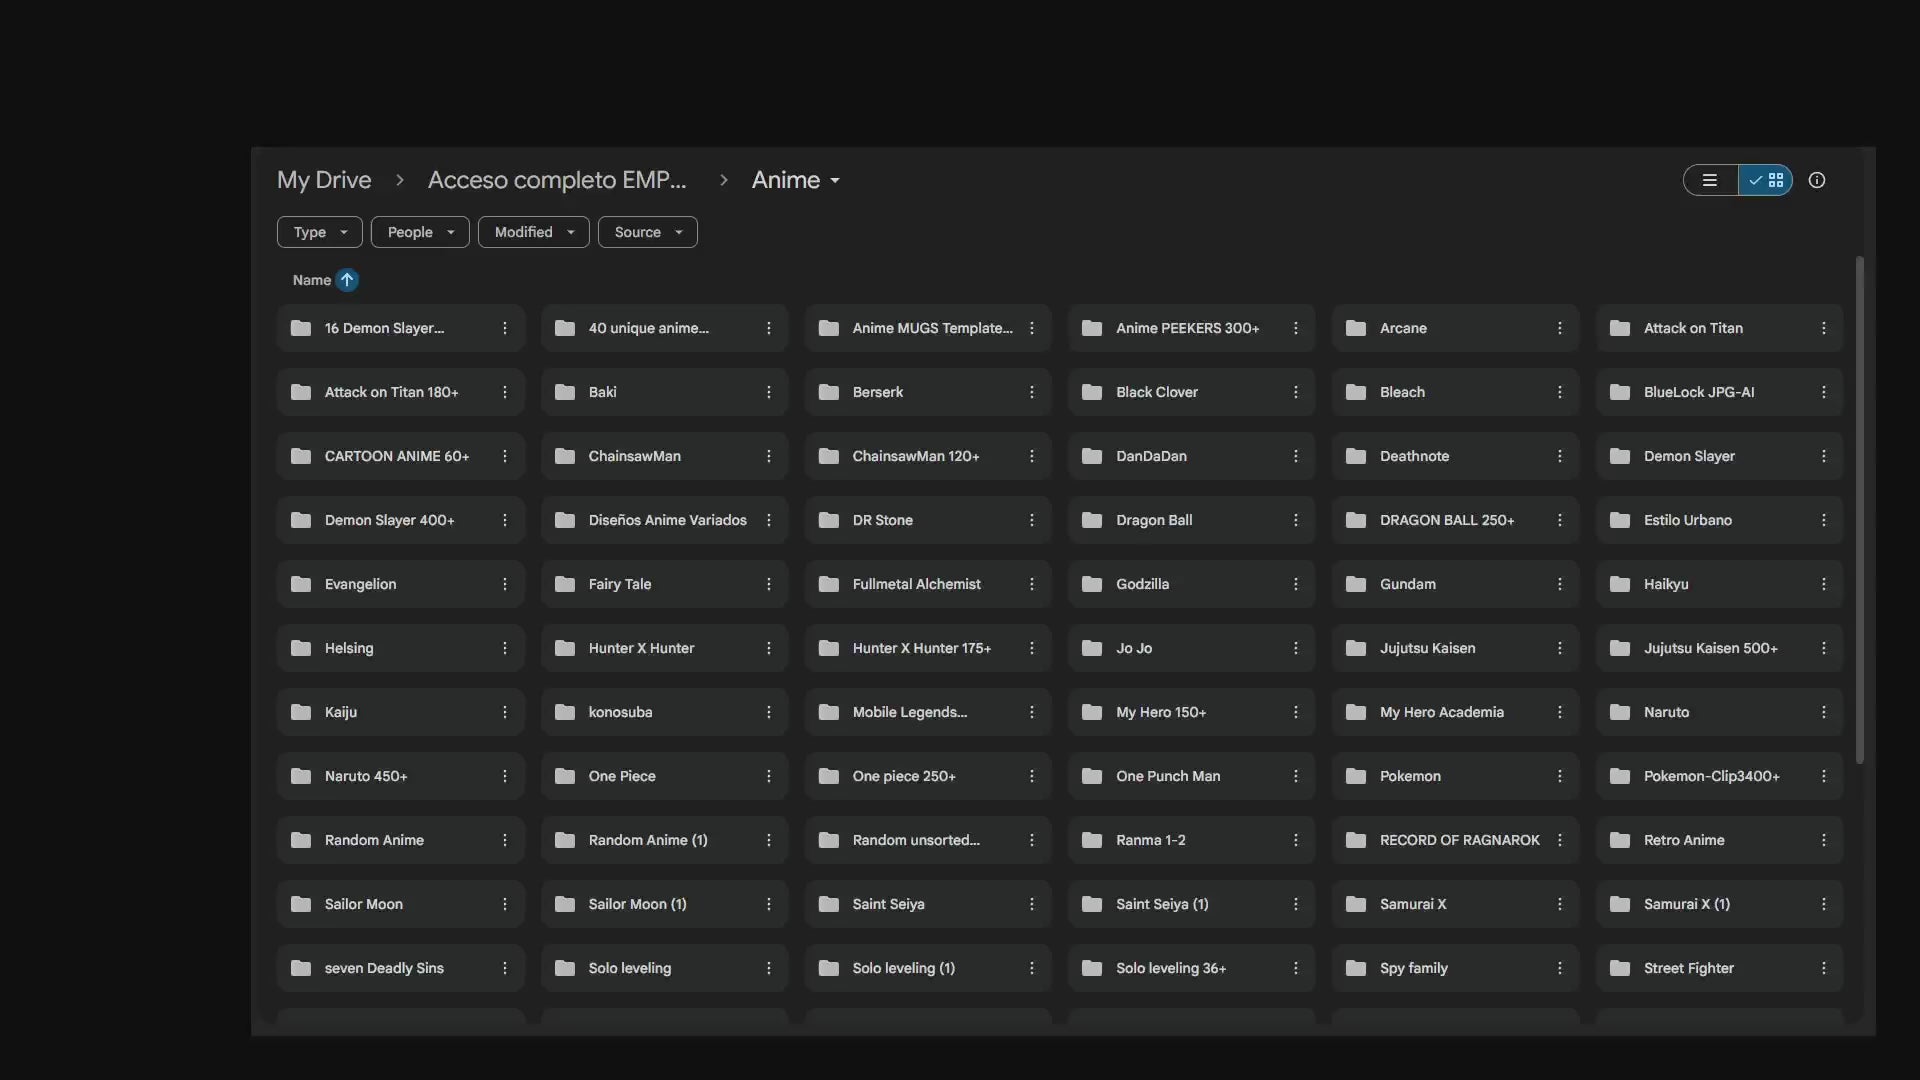Screen dimensions: 1920x1080
Task: Open more actions for Baki folder
Action: coord(768,392)
